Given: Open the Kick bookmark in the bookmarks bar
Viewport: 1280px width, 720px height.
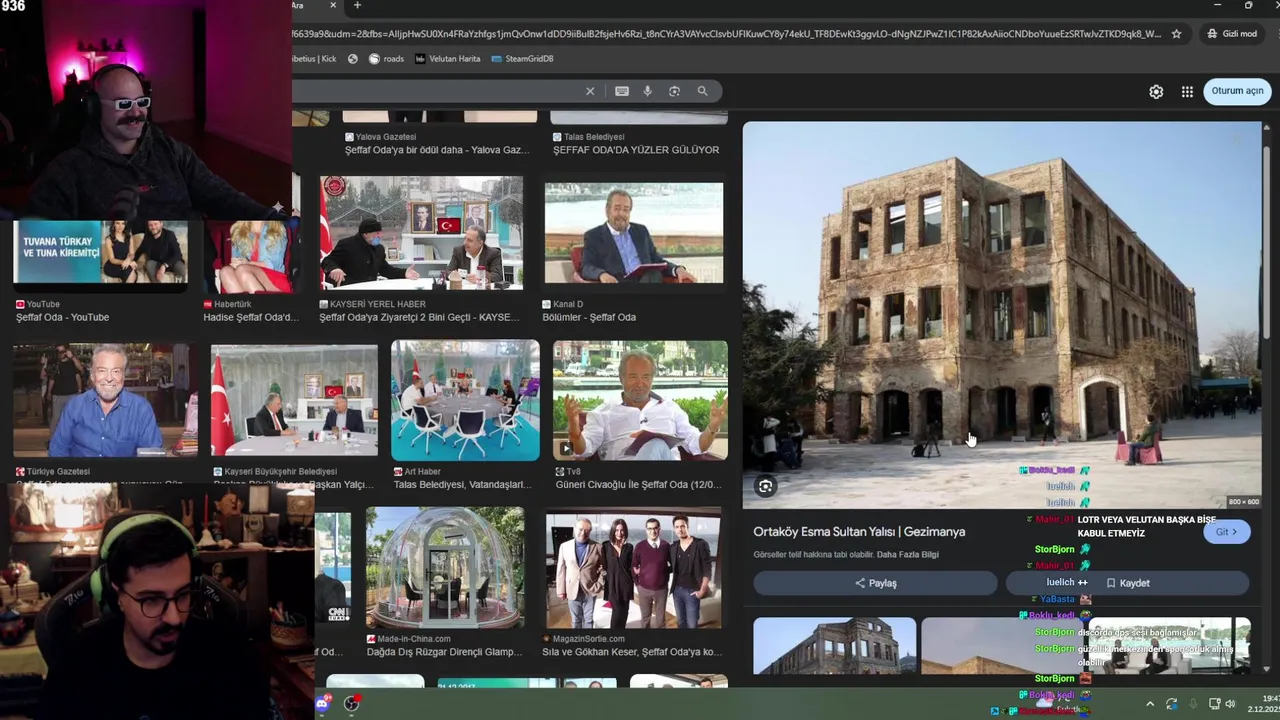Looking at the screenshot, I should point(315,58).
